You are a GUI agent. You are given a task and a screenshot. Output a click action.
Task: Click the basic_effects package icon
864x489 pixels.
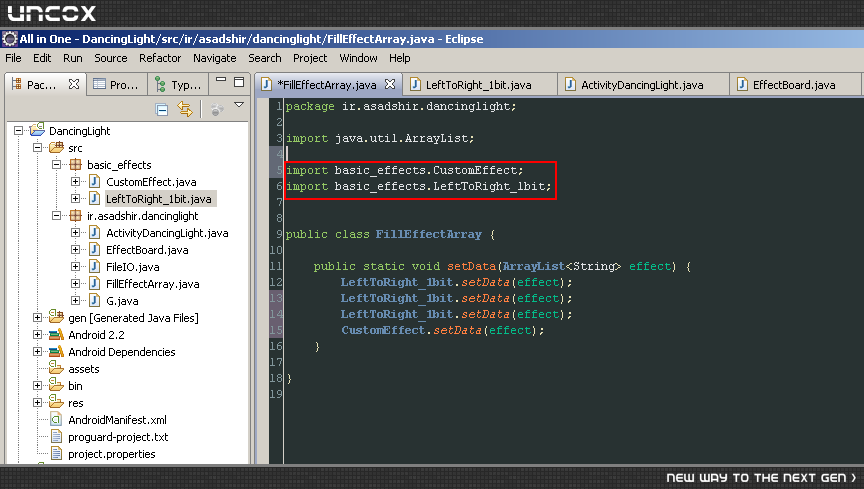[x=75, y=164]
